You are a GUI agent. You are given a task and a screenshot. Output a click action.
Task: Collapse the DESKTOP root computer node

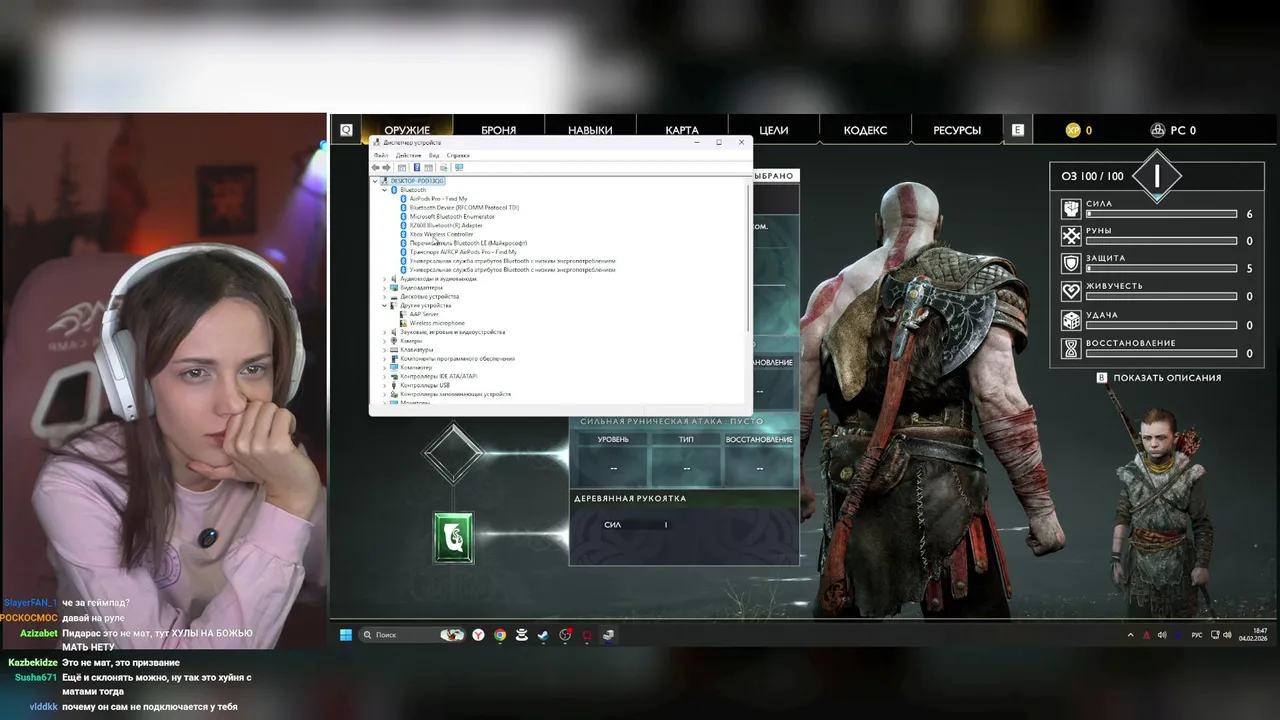pyautogui.click(x=375, y=181)
